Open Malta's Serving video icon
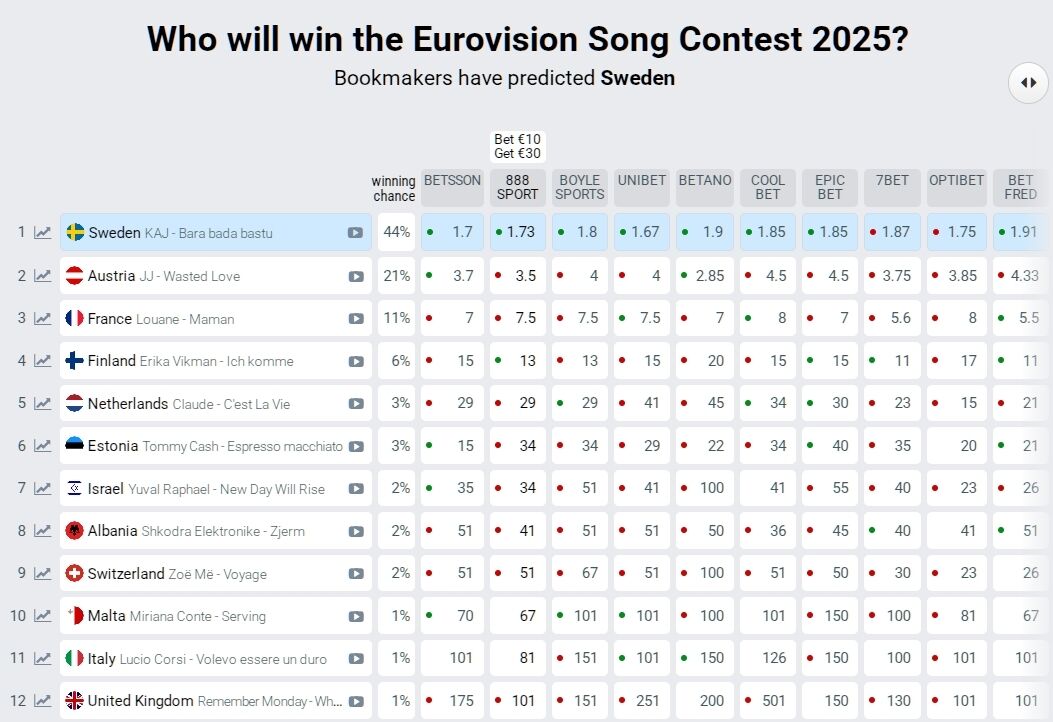The image size is (1053, 722). pyautogui.click(x=356, y=617)
